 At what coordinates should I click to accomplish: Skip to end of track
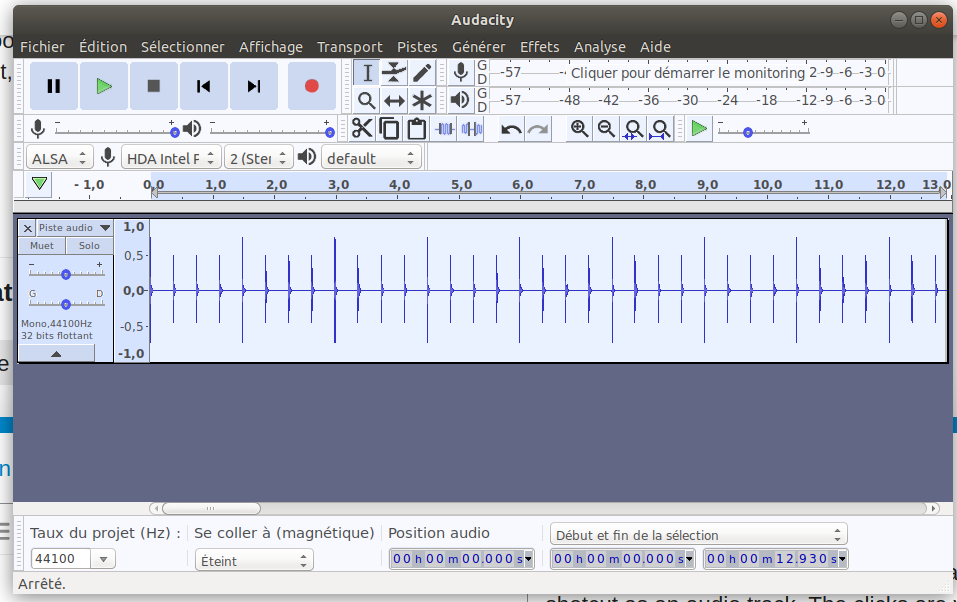coord(254,86)
